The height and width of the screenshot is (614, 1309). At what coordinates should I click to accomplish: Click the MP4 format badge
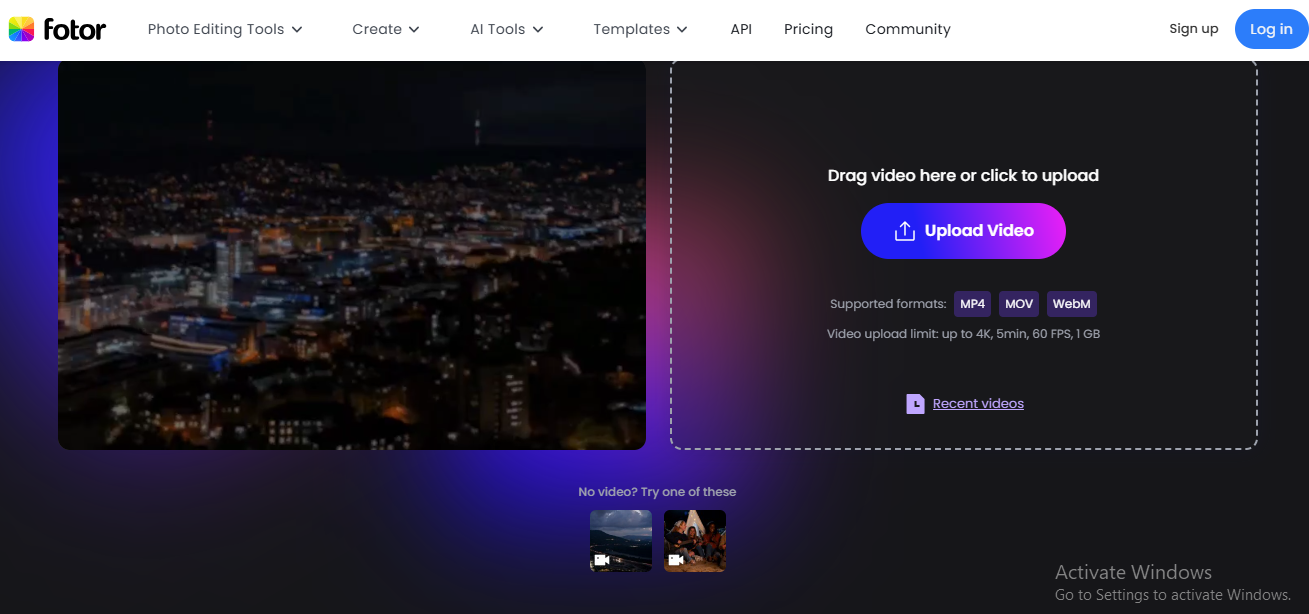pyautogui.click(x=972, y=304)
